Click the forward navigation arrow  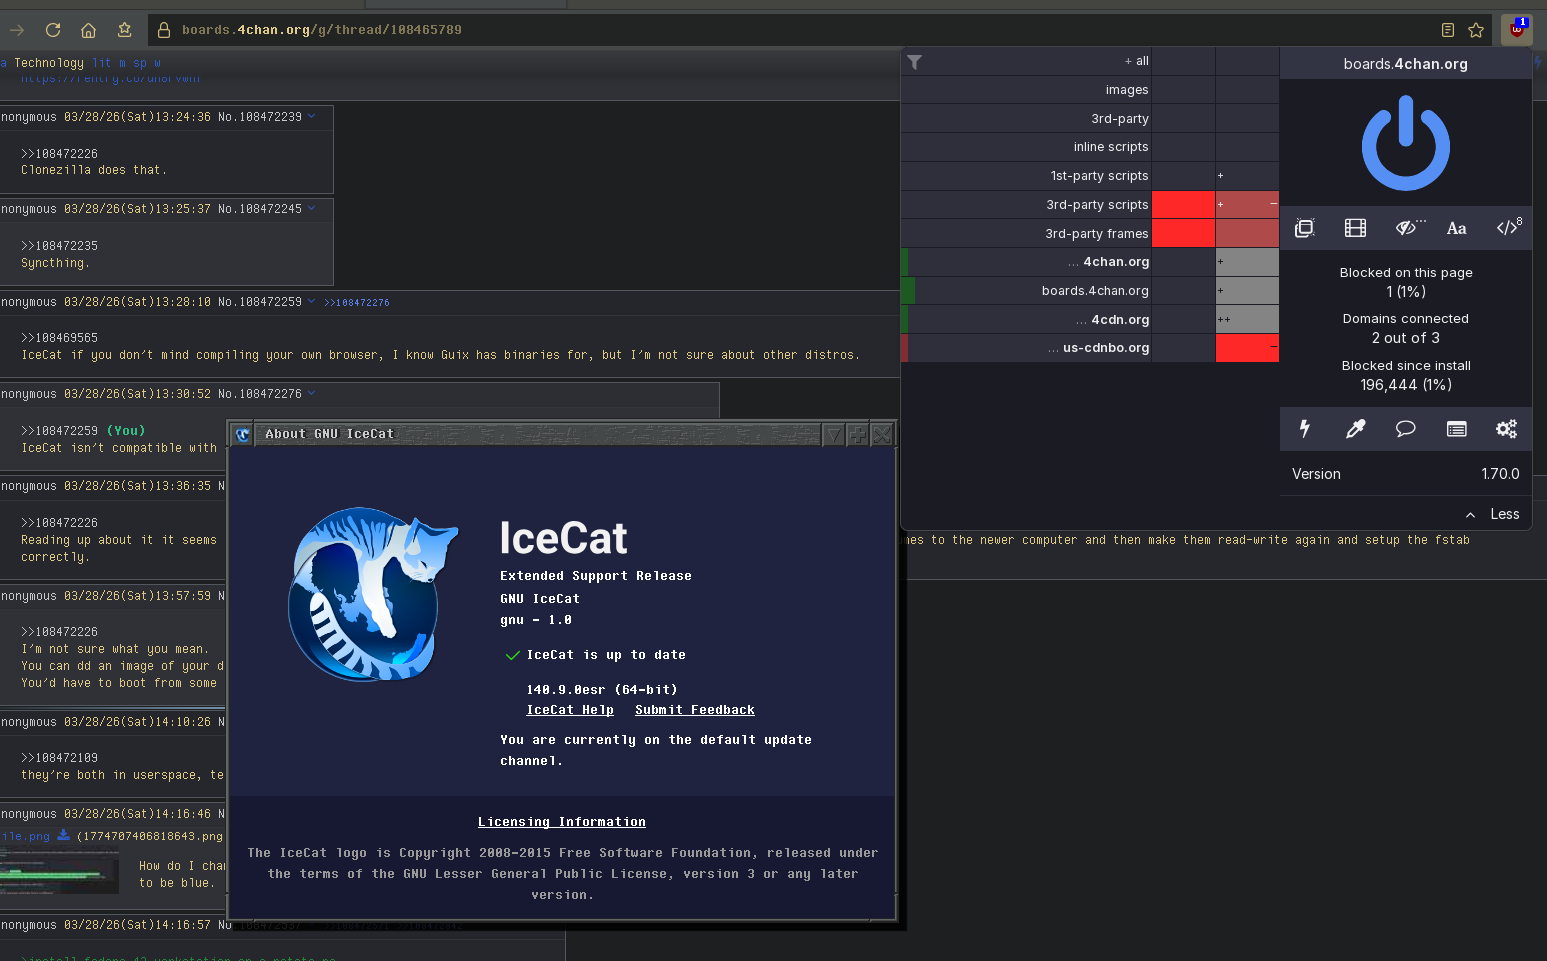point(17,30)
